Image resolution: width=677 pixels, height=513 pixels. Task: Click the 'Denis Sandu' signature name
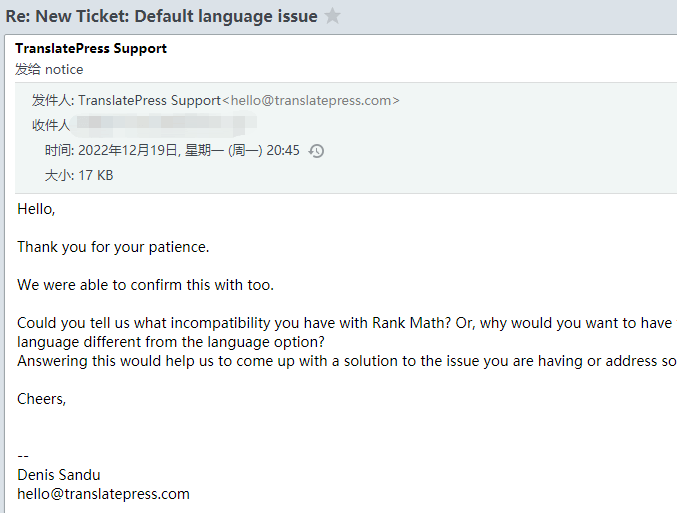coord(59,475)
